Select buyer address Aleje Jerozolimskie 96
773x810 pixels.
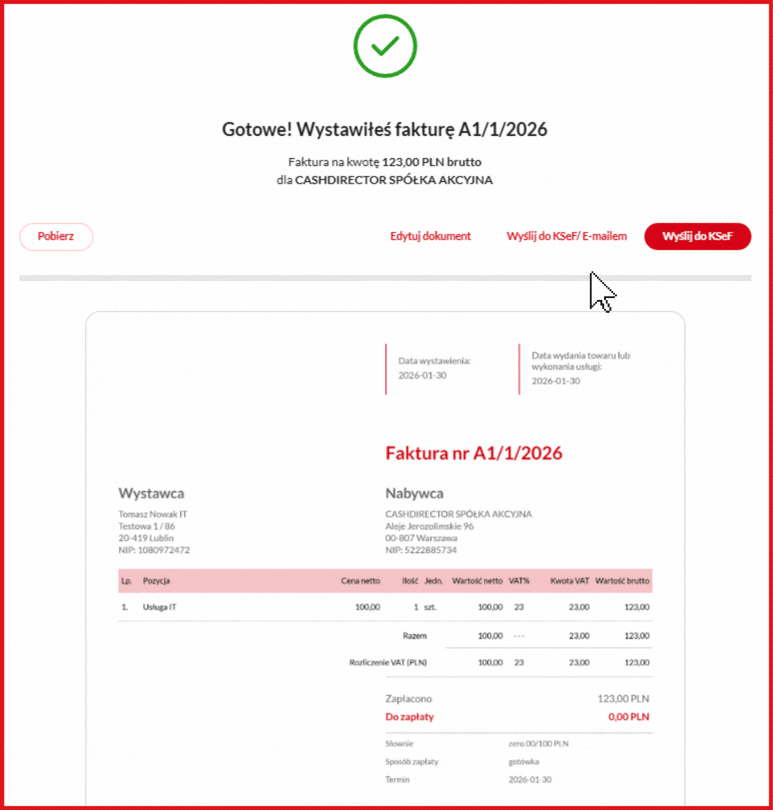point(429,526)
